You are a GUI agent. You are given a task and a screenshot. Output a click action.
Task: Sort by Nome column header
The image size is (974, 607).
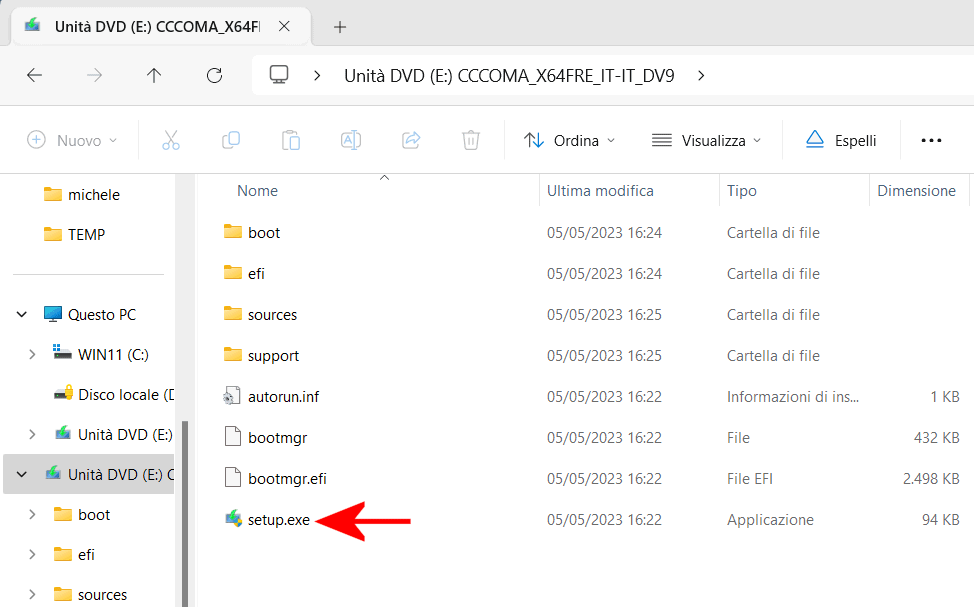pos(257,191)
